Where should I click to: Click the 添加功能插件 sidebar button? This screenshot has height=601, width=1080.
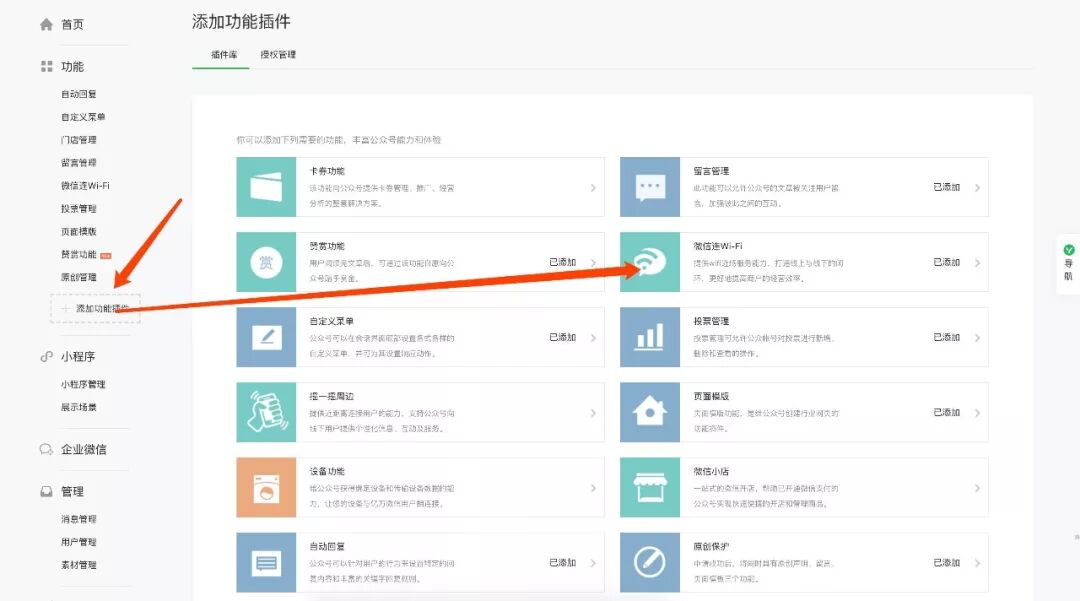pyautogui.click(x=96, y=309)
